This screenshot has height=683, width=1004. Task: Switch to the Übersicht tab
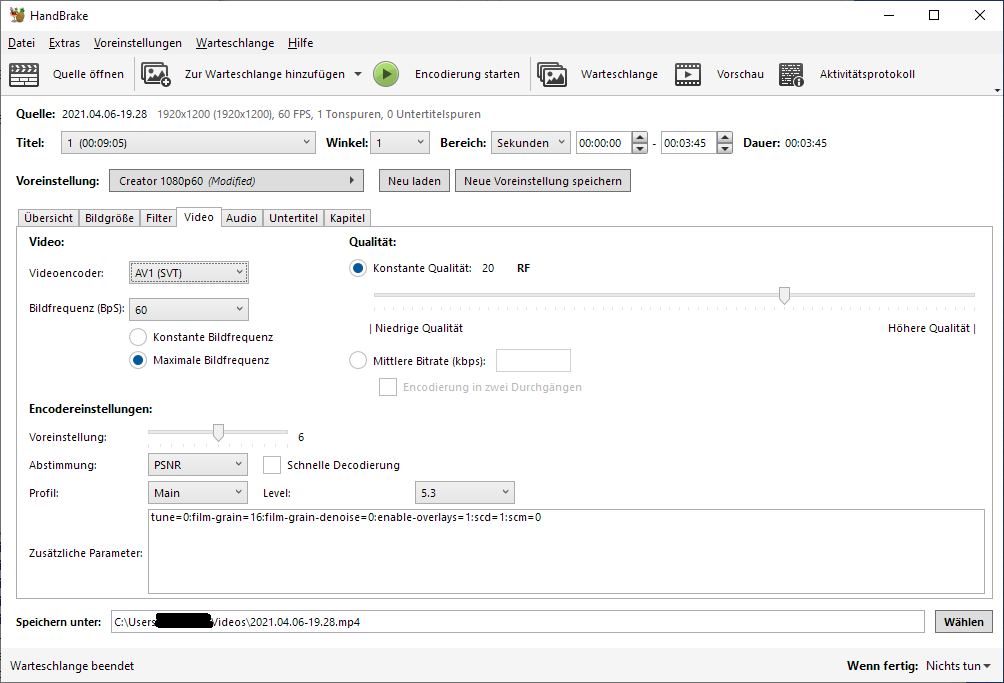(x=49, y=218)
